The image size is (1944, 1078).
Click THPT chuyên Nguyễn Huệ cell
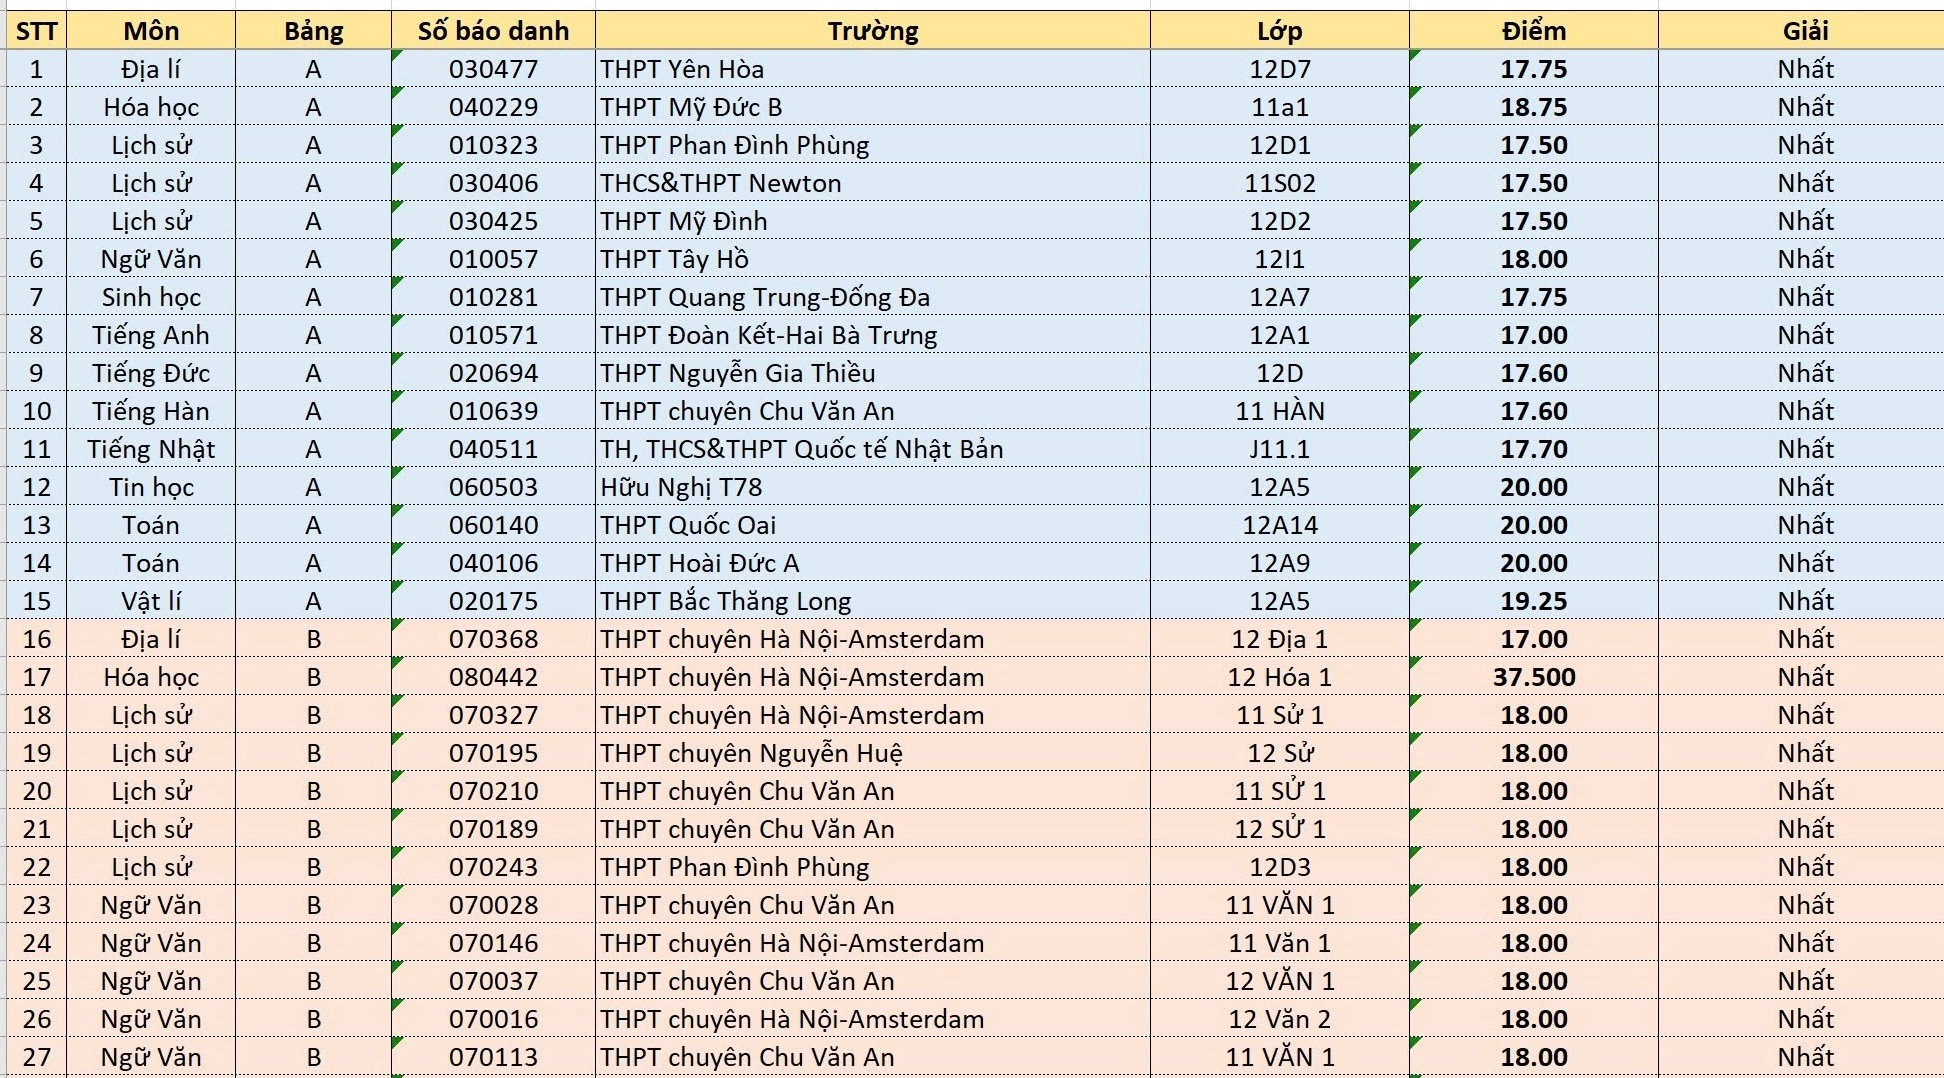872,753
